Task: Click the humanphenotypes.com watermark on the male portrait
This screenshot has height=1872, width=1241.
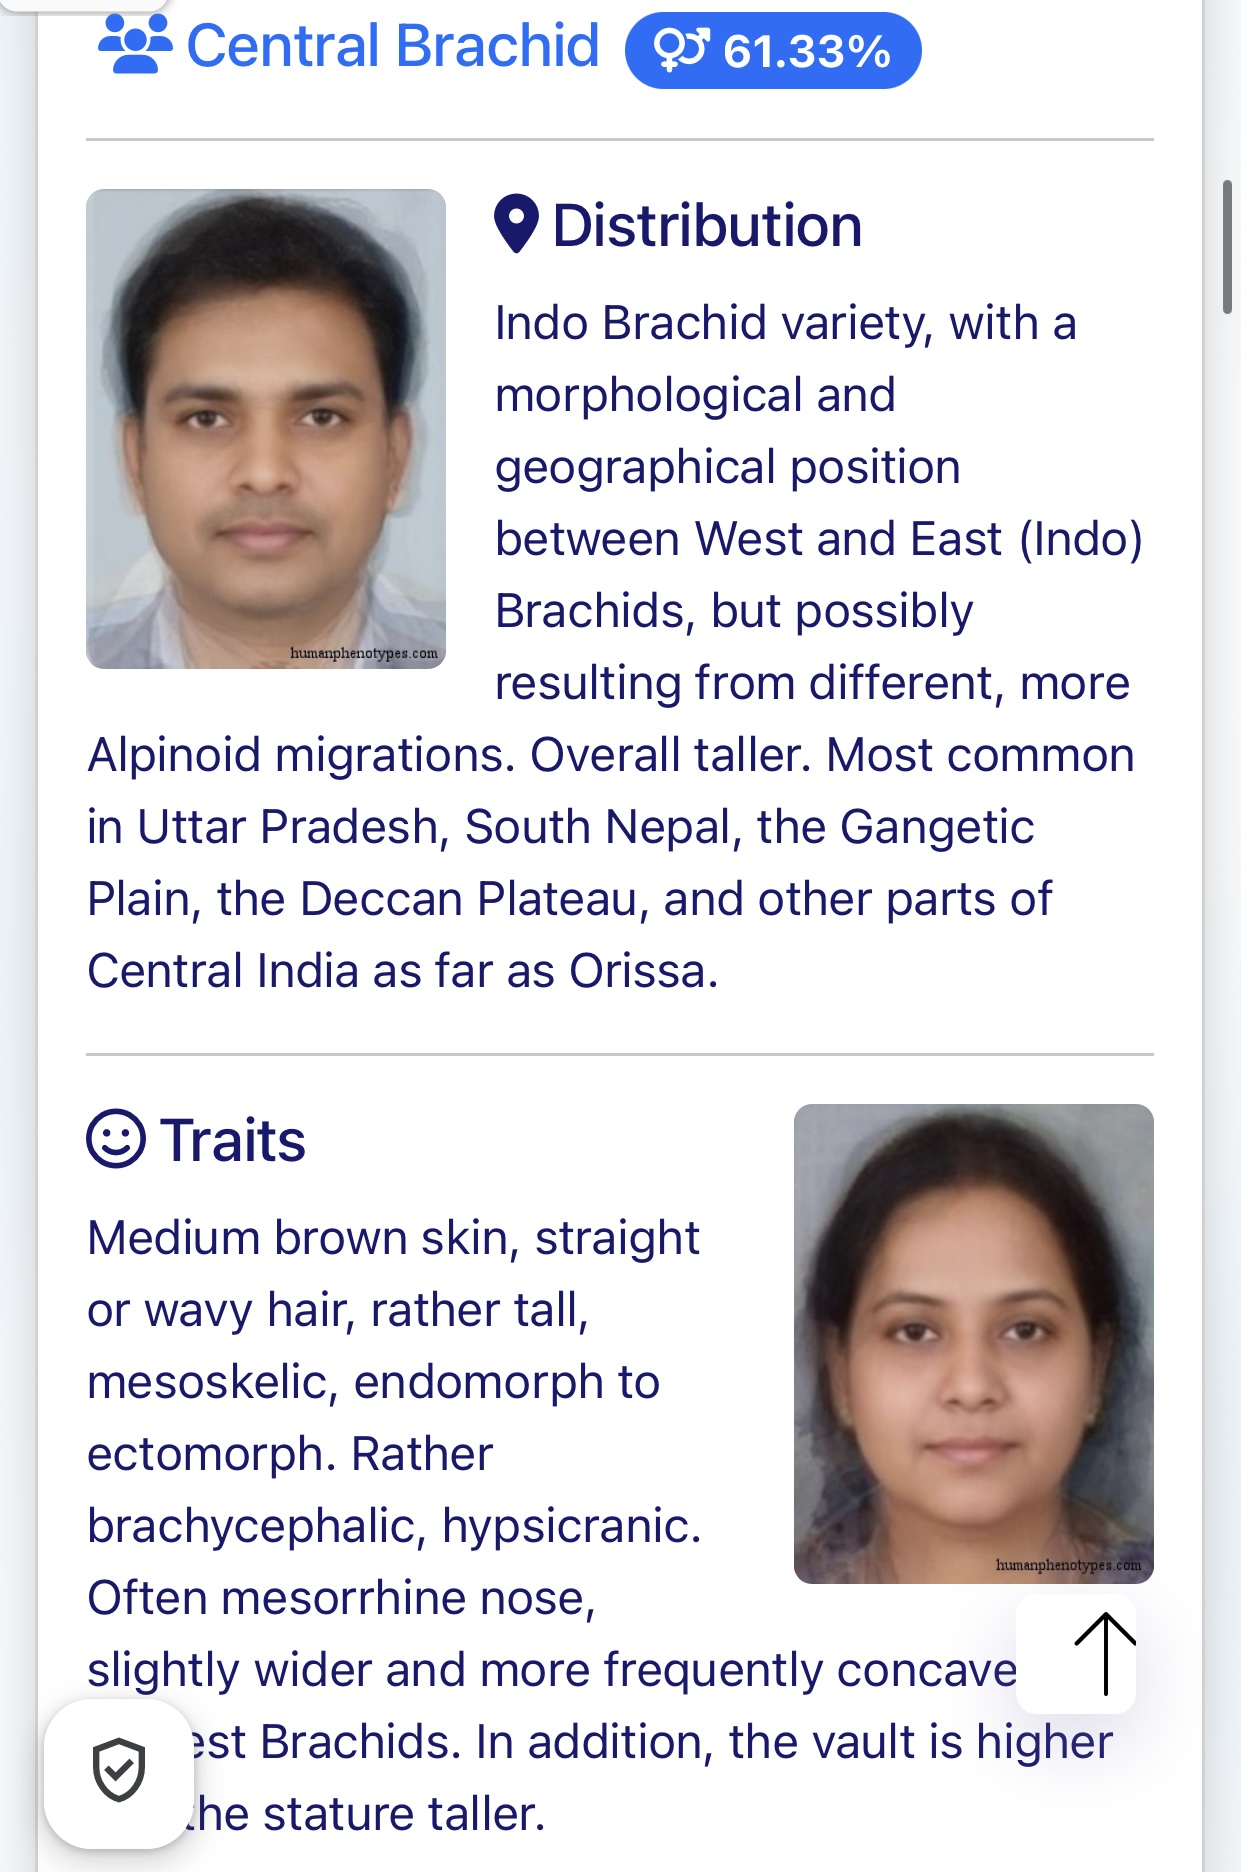Action: 364,653
